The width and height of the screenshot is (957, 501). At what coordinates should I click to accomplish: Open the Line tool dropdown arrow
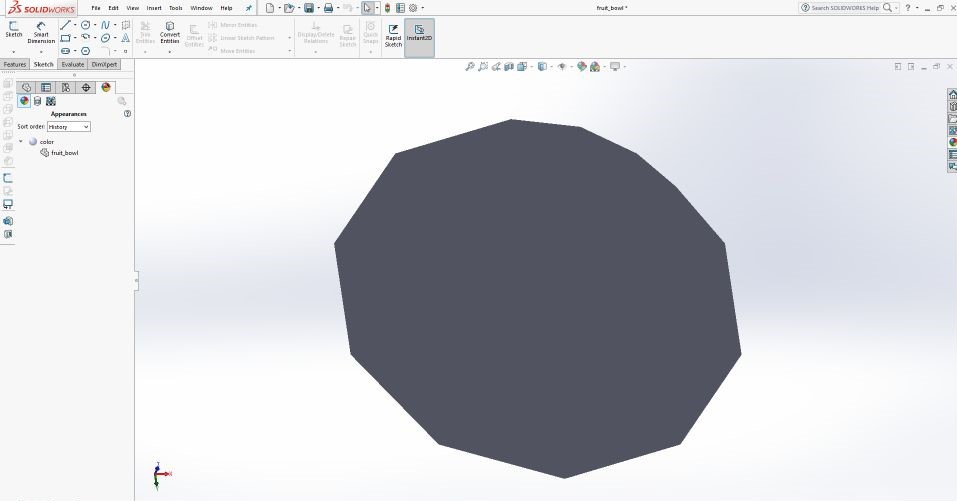75,25
